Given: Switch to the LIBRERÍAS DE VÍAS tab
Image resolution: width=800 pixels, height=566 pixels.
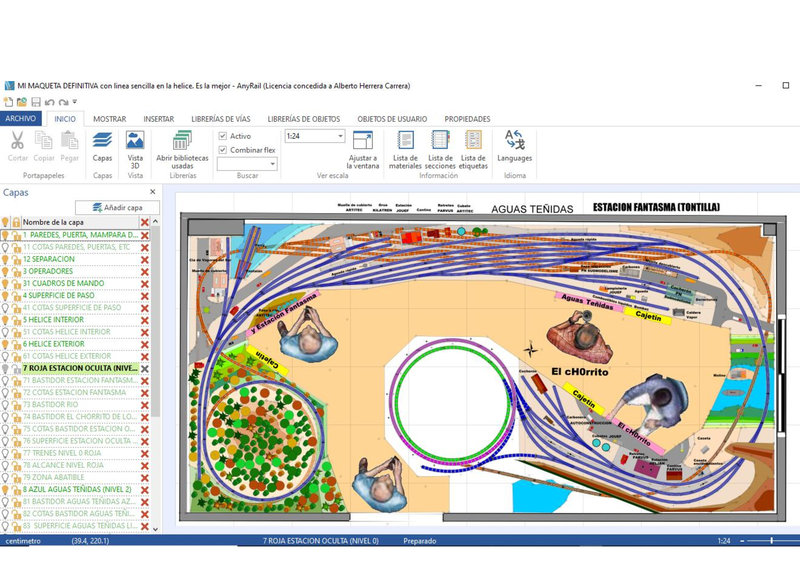Looking at the screenshot, I should click(x=221, y=119).
